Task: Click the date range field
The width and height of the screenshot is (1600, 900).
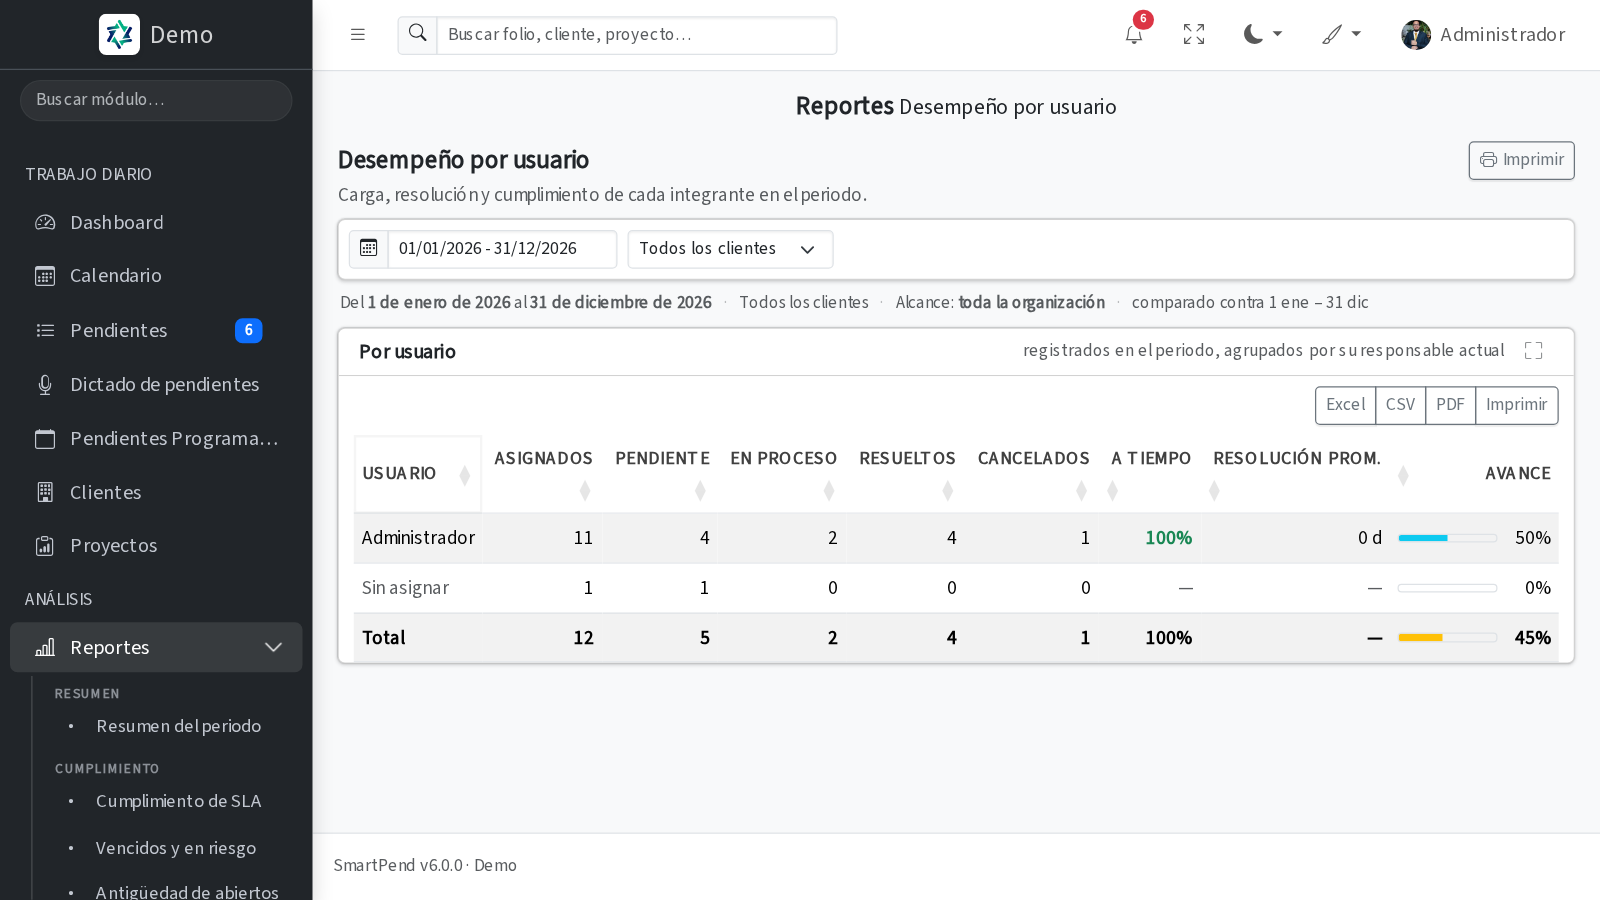Action: click(x=502, y=249)
